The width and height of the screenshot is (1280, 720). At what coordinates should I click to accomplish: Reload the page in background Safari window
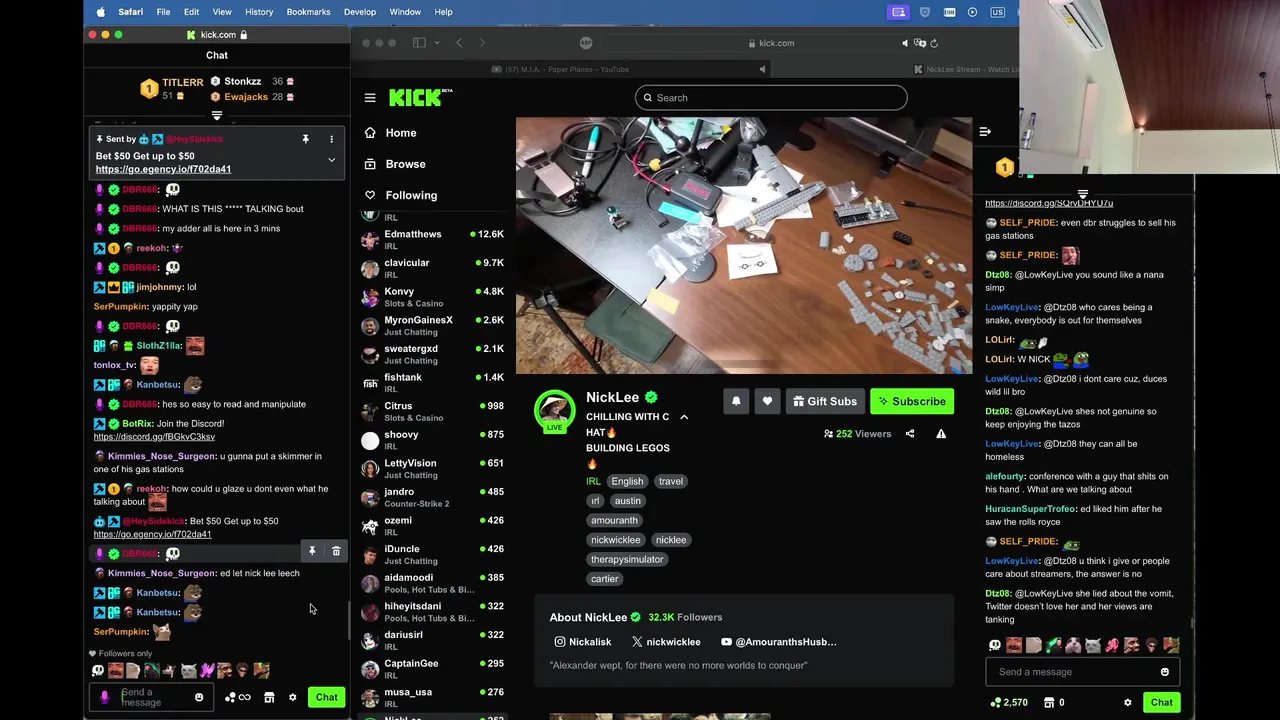935,43
